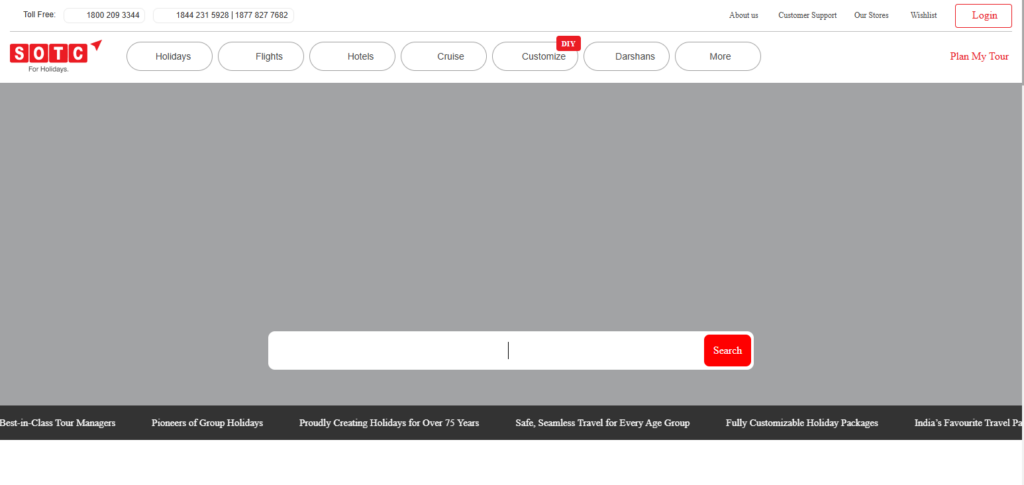Select the Hotels menu item
Viewport: 1024px width, 485px height.
pyautogui.click(x=355, y=57)
